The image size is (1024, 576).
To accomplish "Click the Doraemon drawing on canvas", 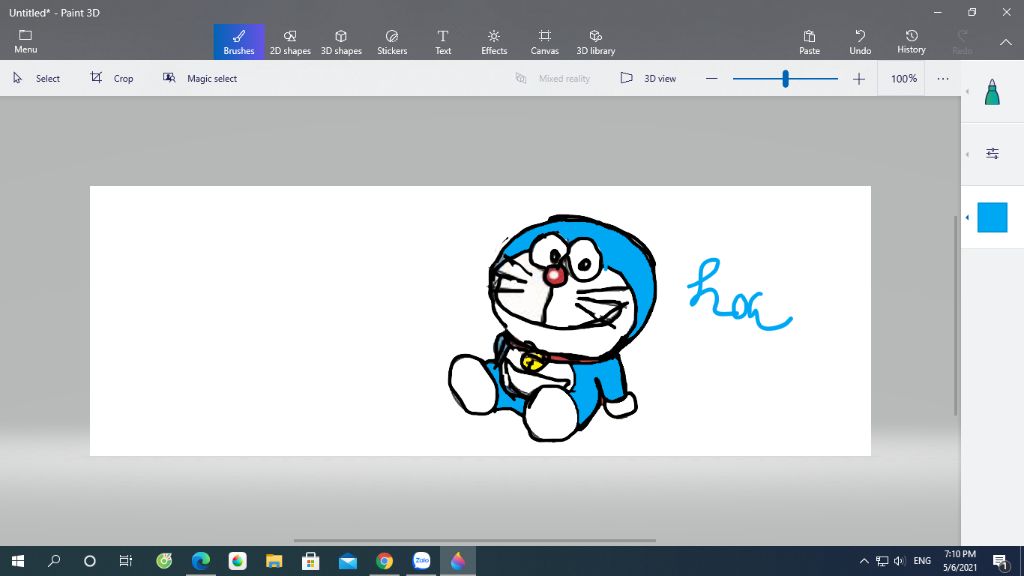I will pos(552,328).
